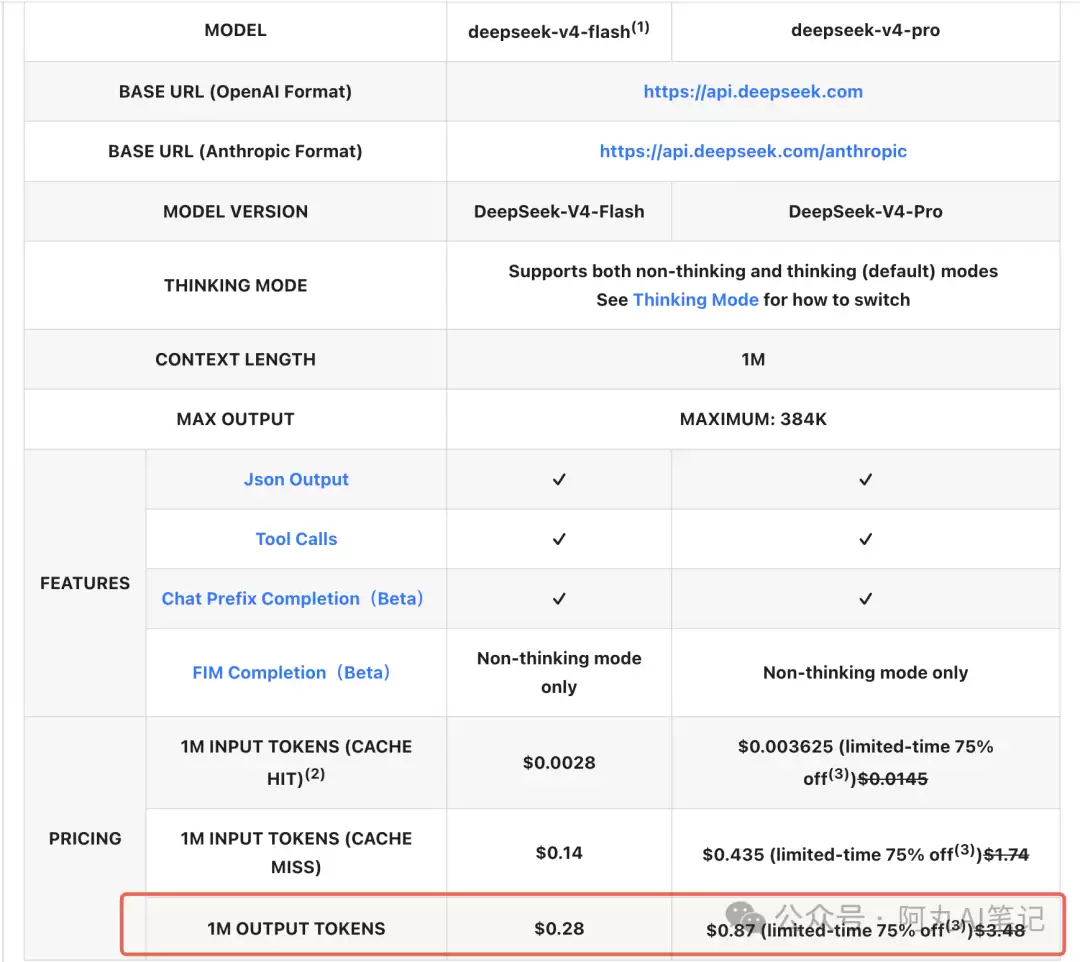
Task: Click the 1M OUTPUT TOKENS label
Action: (x=296, y=929)
